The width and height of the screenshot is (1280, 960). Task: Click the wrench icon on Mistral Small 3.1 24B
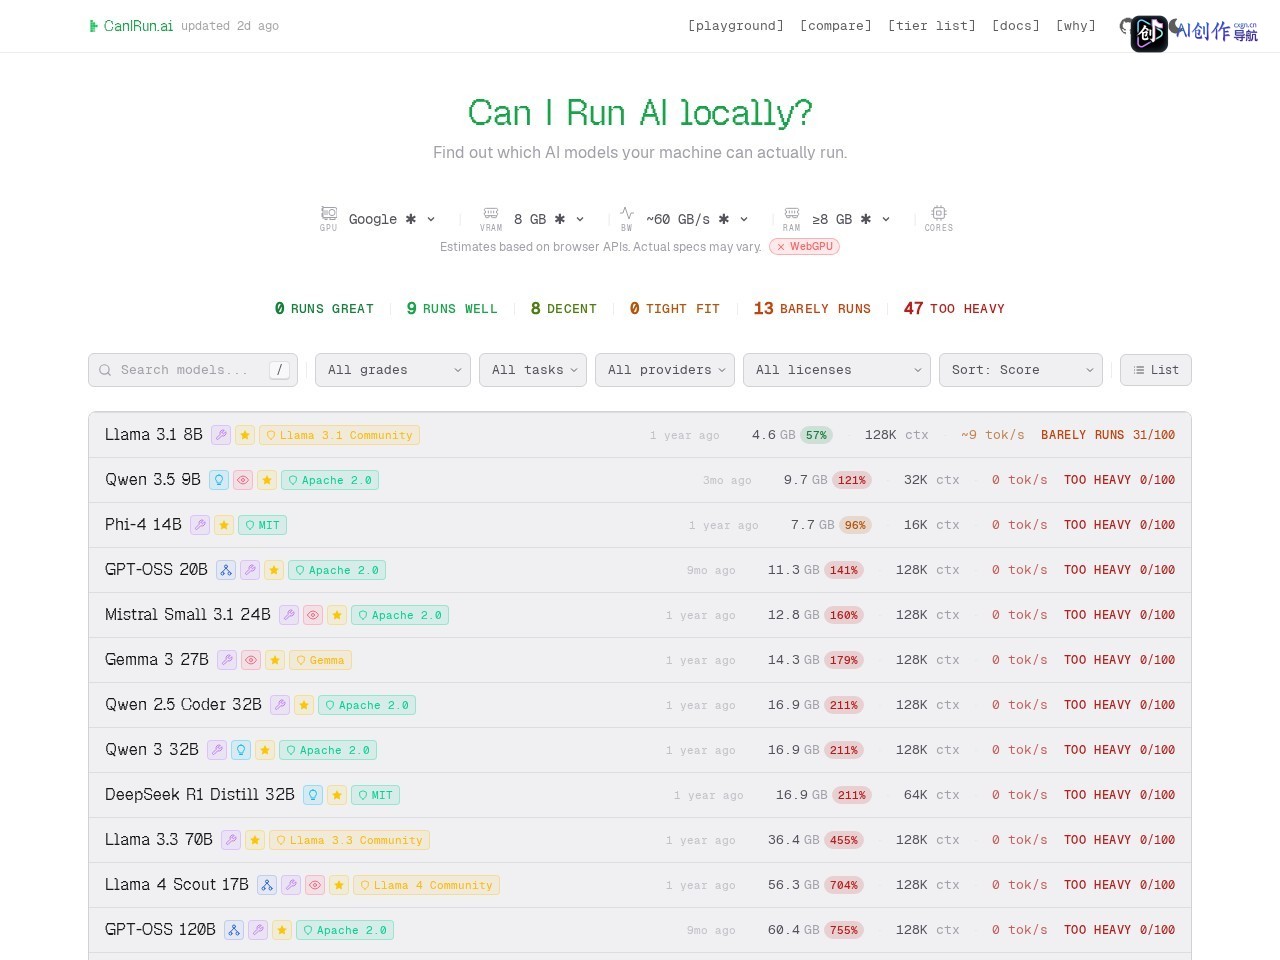pyautogui.click(x=289, y=615)
